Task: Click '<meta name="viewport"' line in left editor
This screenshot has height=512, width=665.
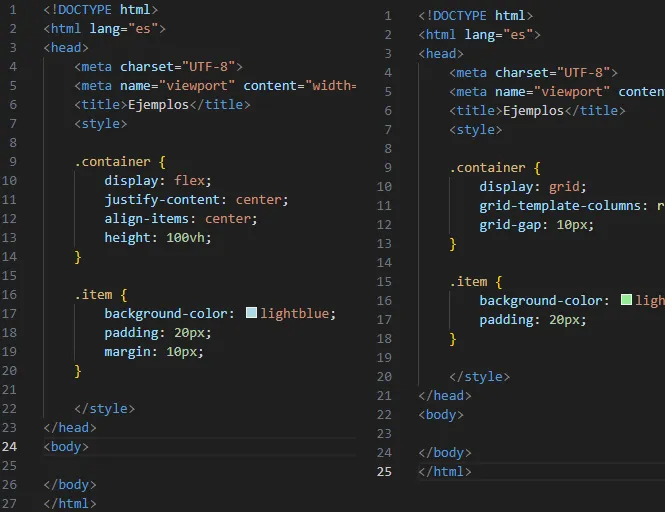Action: [215, 86]
